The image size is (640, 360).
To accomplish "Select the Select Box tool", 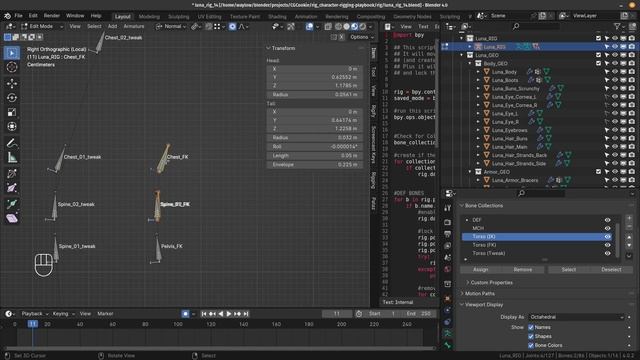I will click(x=12, y=53).
